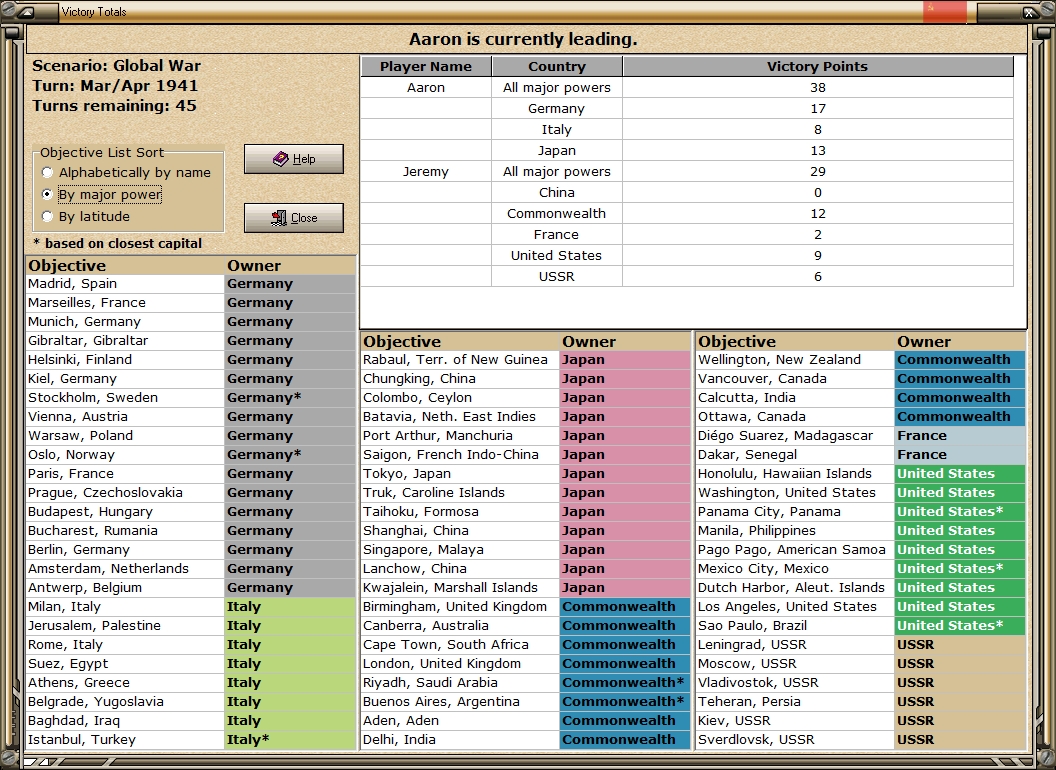
Task: Click the Commonwealth* owner cell for Riyadh, Saudi Arabia
Action: tap(625, 682)
